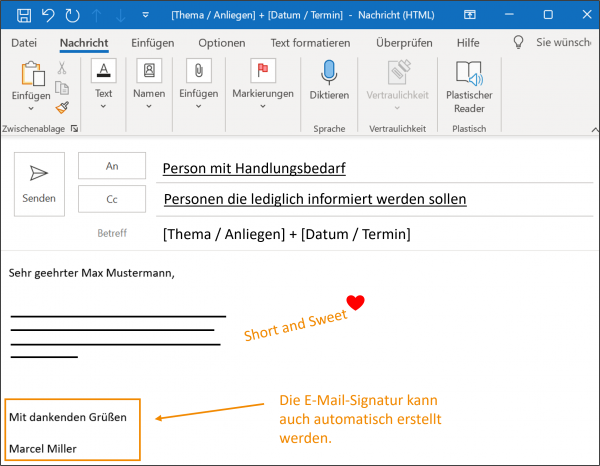
Task: Maximize the message window
Action: point(548,15)
